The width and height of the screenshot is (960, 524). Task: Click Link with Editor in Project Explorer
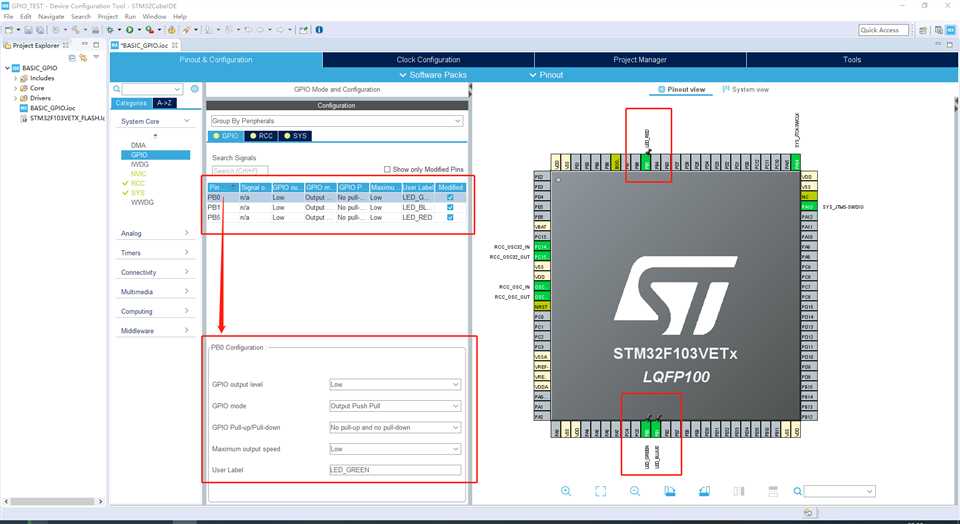83,58
